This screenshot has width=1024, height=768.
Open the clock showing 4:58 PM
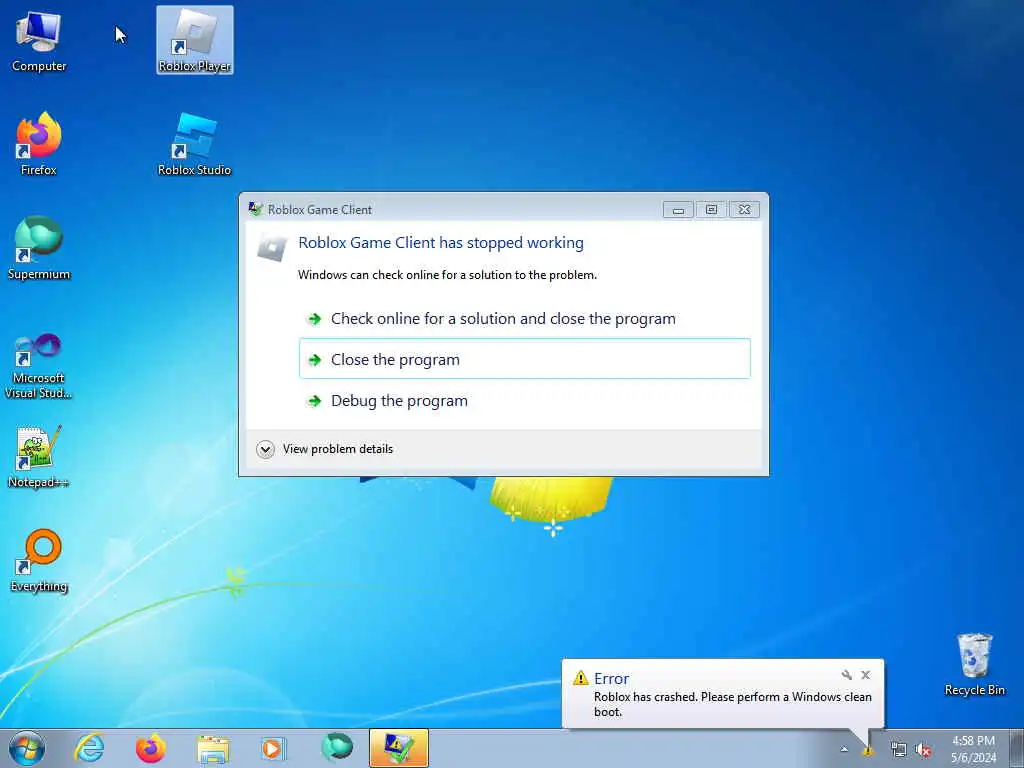coord(973,749)
